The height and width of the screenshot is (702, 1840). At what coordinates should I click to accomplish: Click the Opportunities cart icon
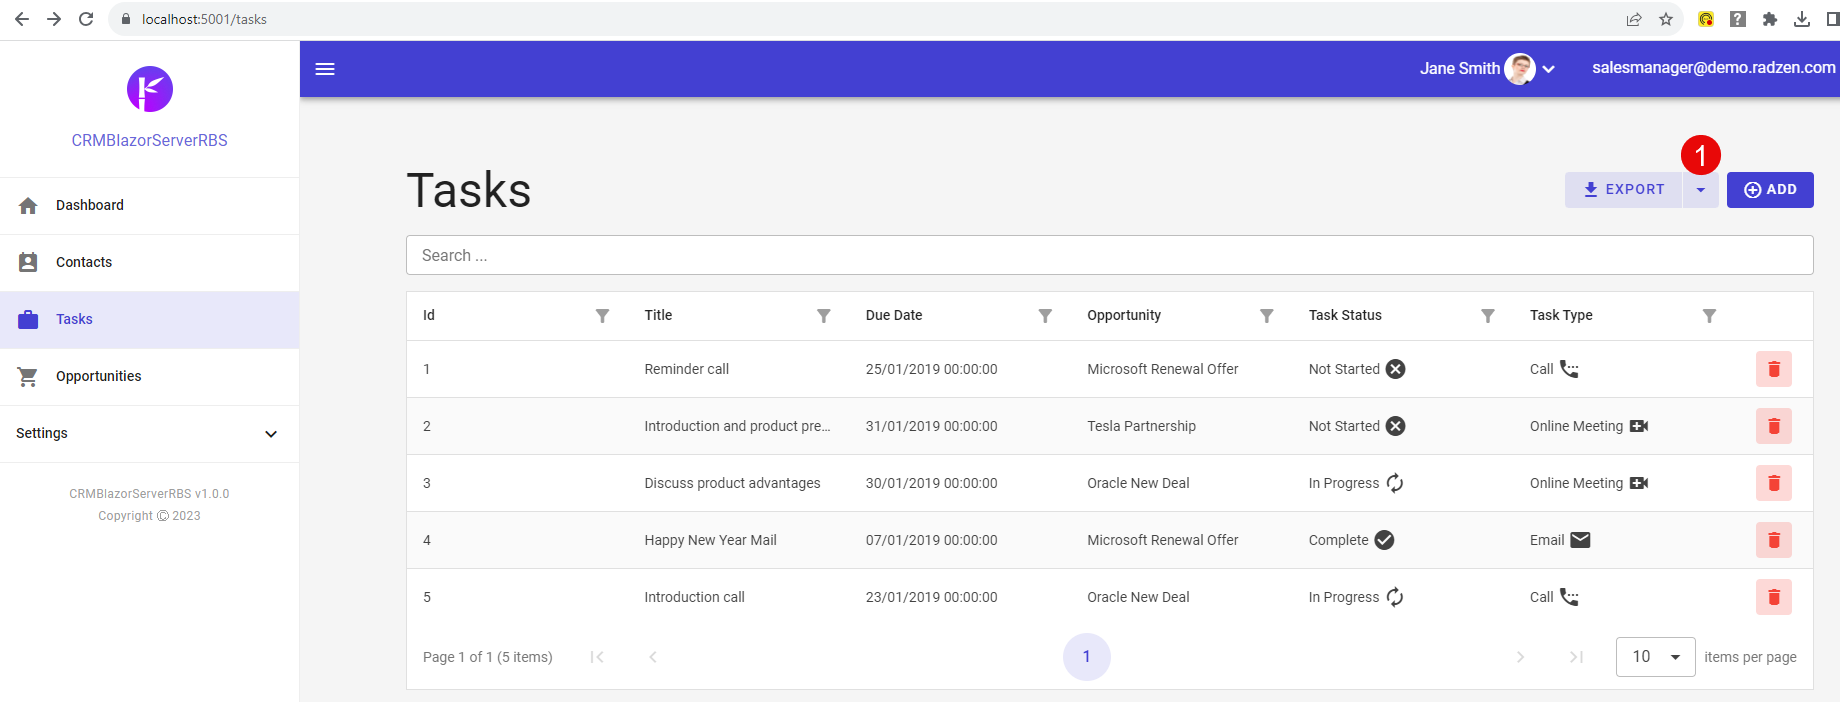coord(28,376)
